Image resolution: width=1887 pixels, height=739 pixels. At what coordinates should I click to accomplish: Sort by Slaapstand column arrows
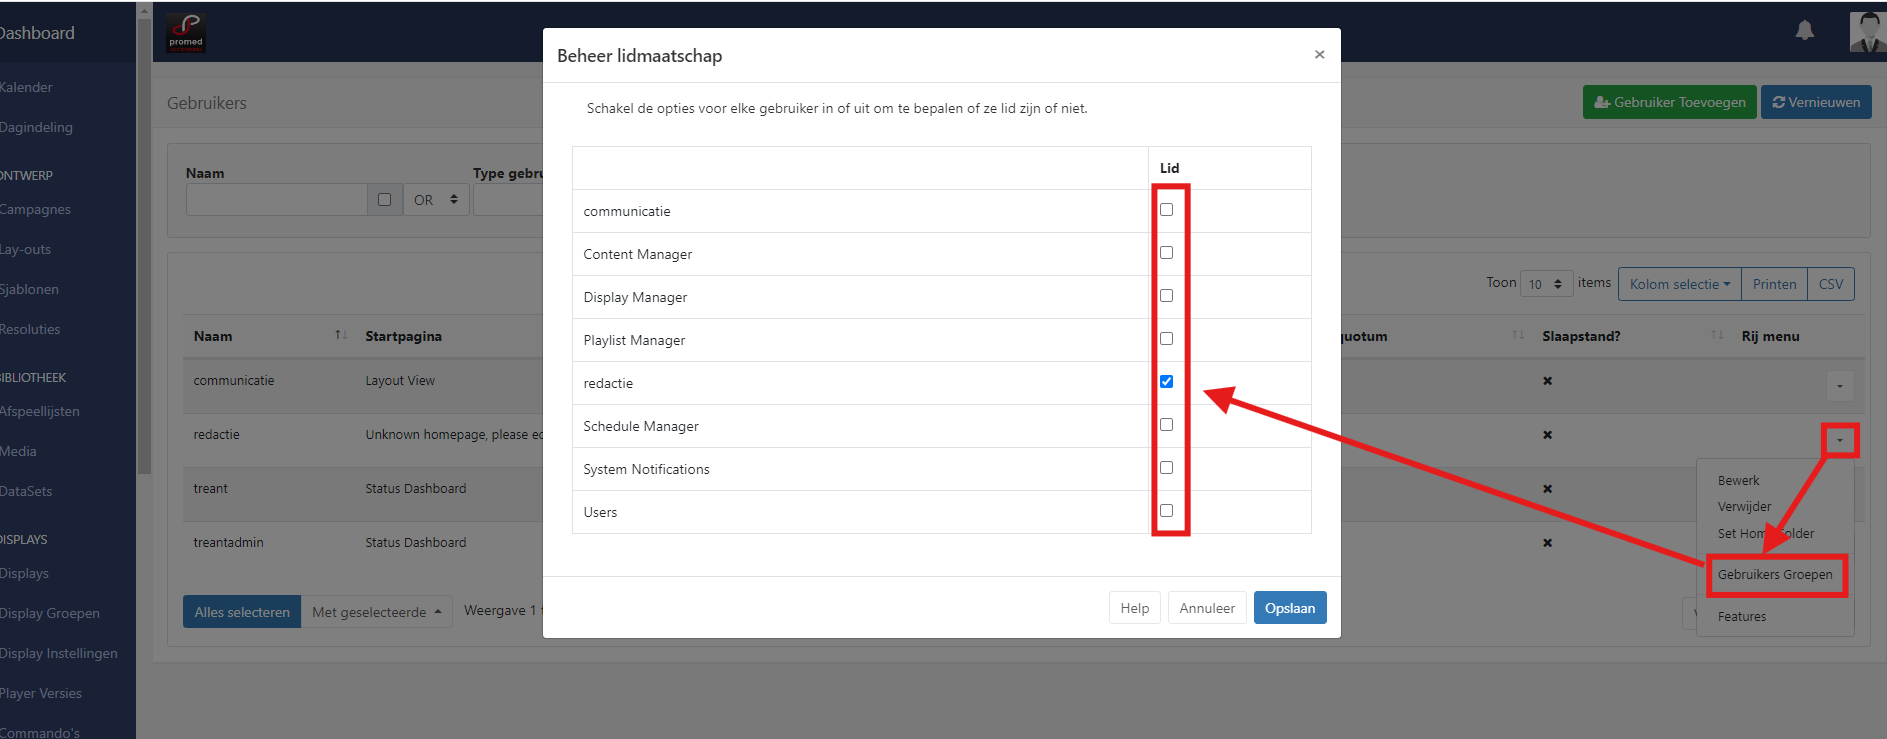point(1716,336)
